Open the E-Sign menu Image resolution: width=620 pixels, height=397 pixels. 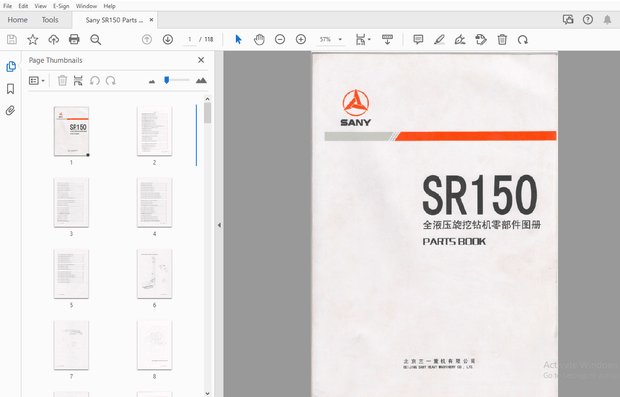click(61, 6)
